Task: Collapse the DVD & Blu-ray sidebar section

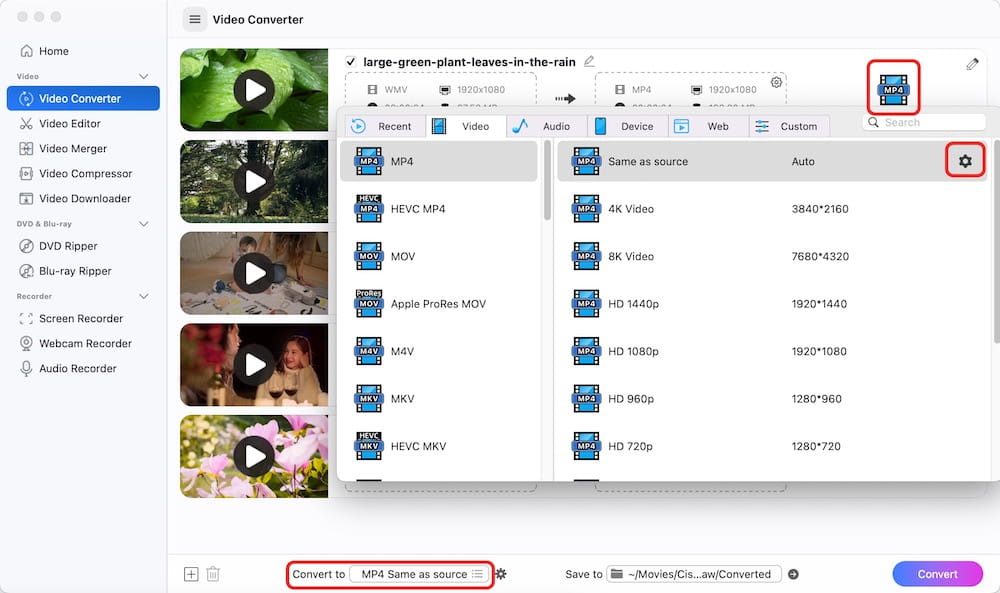Action: point(143,224)
